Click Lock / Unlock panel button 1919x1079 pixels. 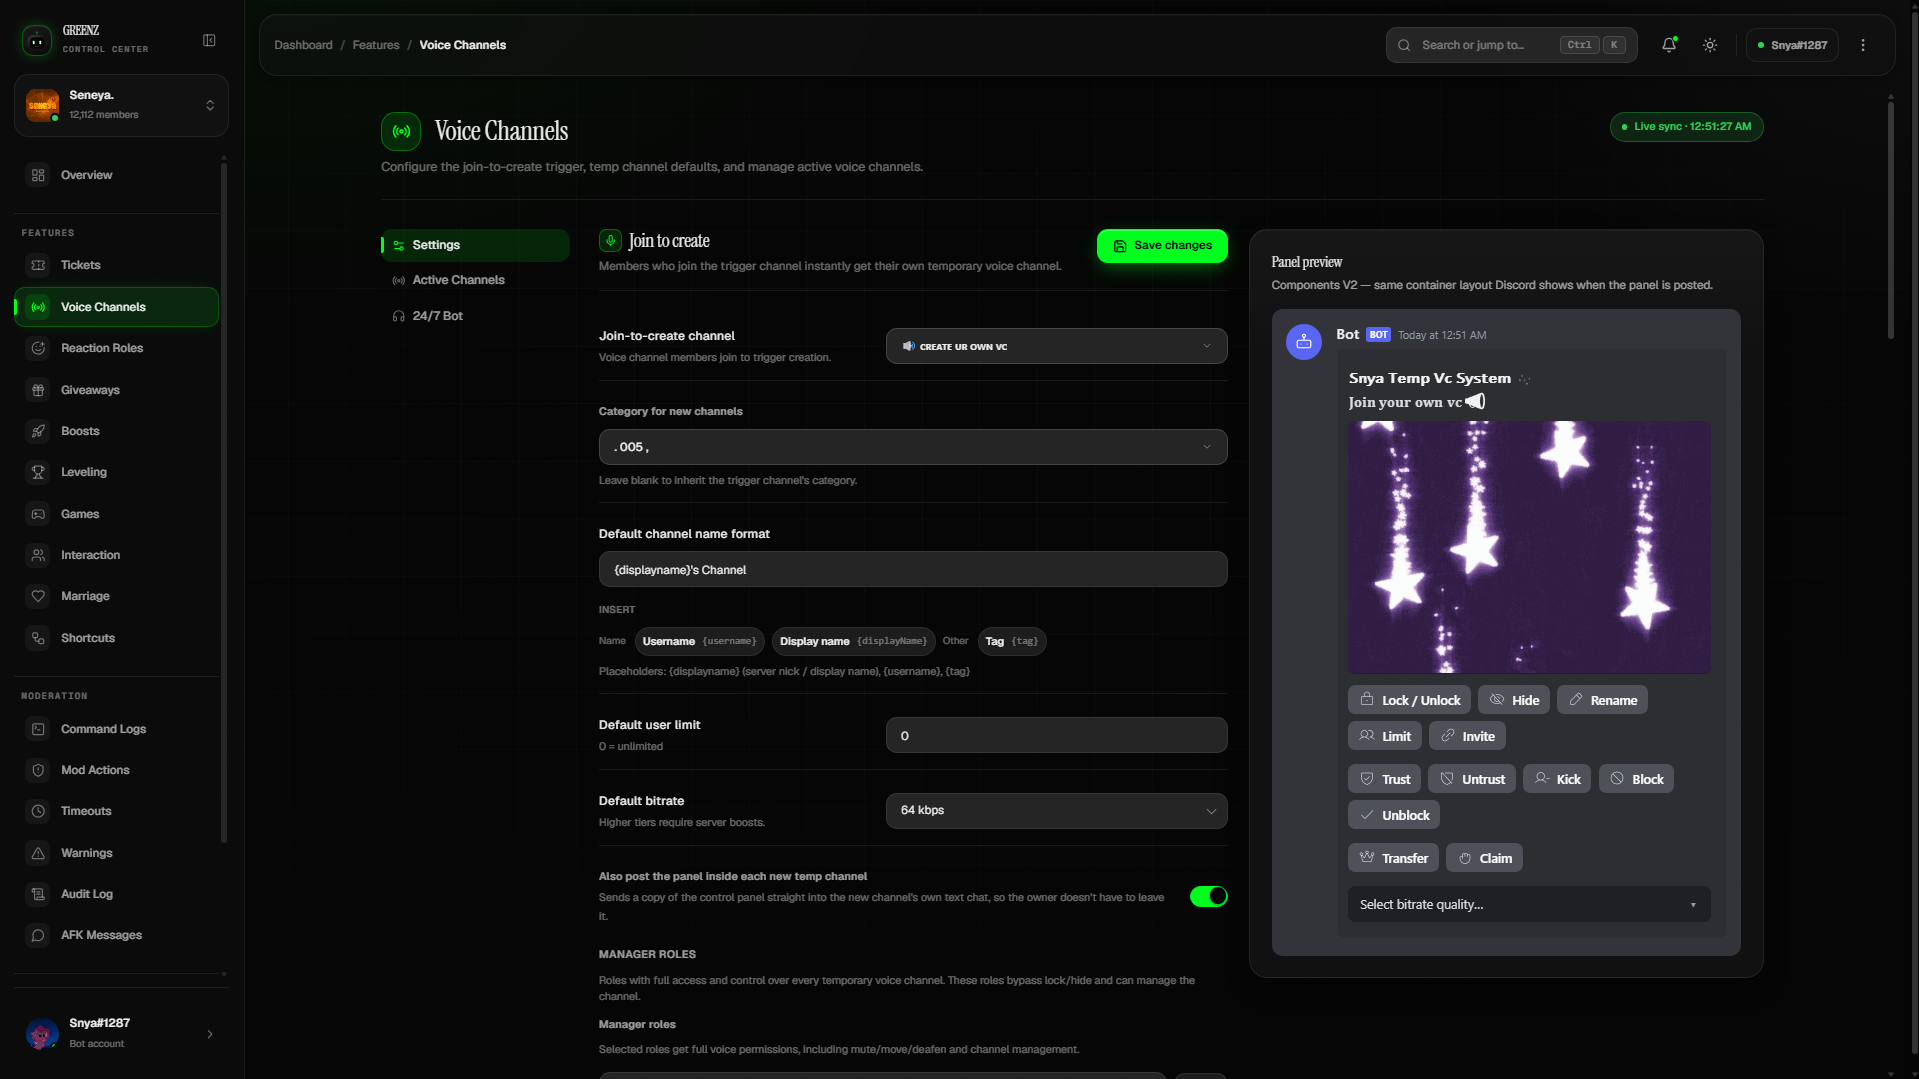pyautogui.click(x=1409, y=700)
